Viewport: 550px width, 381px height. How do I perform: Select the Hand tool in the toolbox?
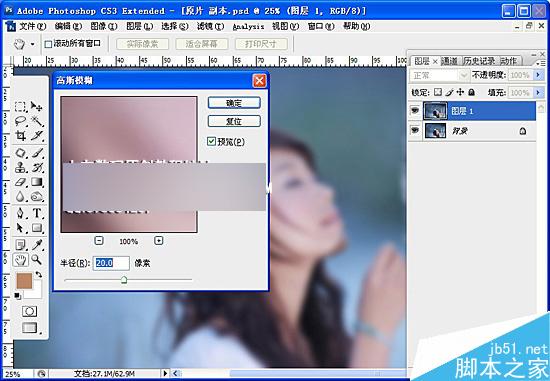20,260
